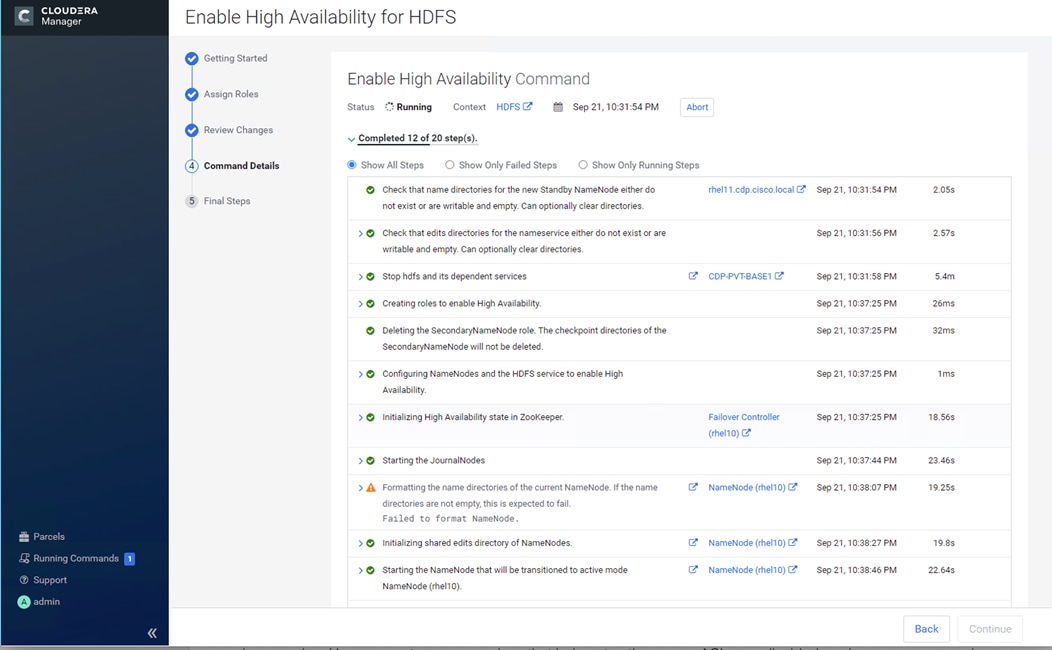
Task: Open Running Commands menu item
Action: coord(76,558)
